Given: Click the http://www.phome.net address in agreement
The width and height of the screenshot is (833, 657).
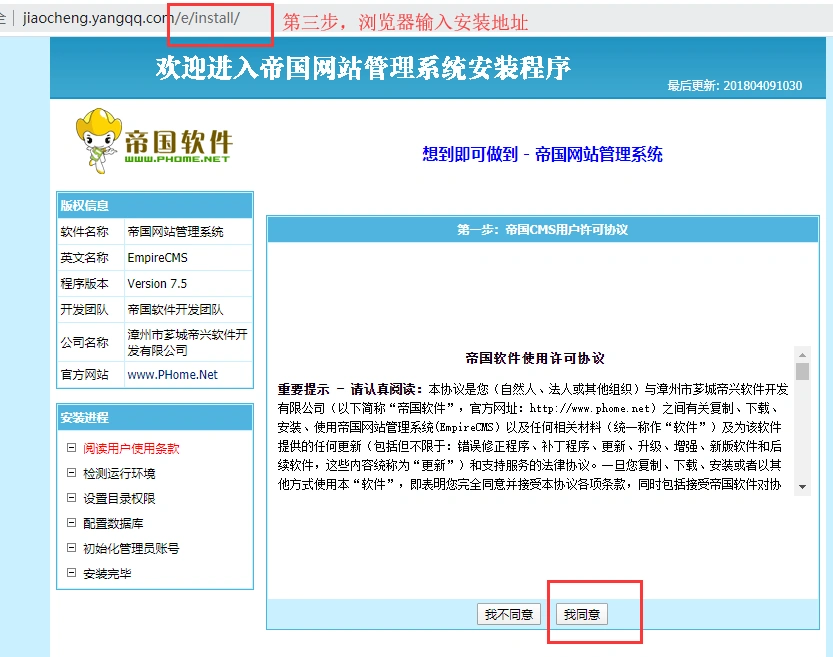Looking at the screenshot, I should [x=590, y=408].
